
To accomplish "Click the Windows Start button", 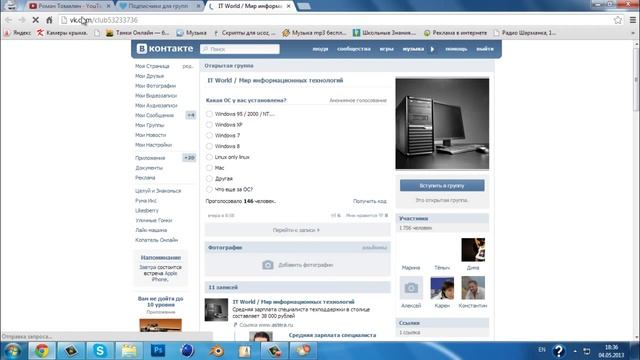I will pyautogui.click(x=13, y=351).
